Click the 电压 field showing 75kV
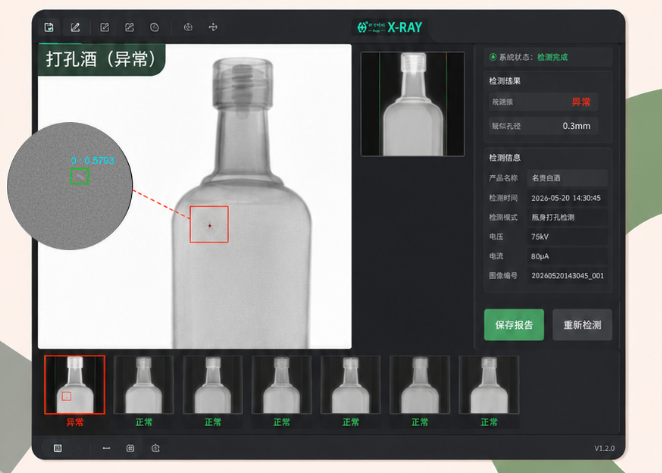662x473 pixels. [567, 237]
